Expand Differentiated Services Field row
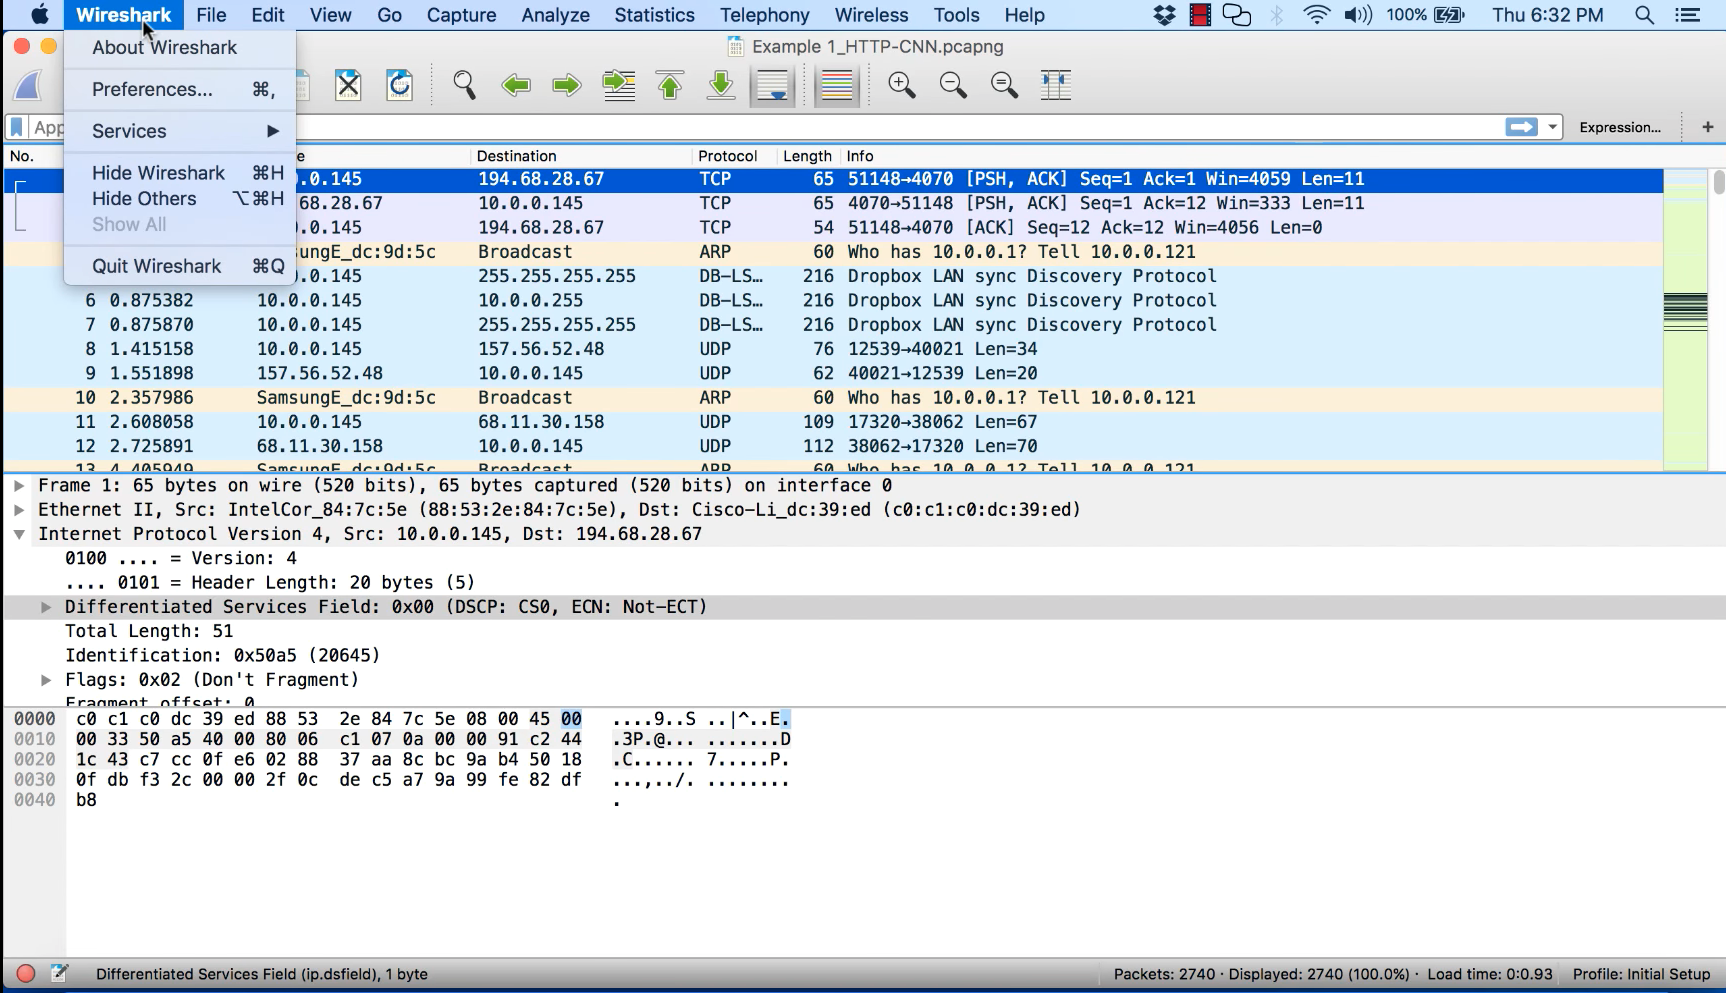The image size is (1726, 993). 46,607
